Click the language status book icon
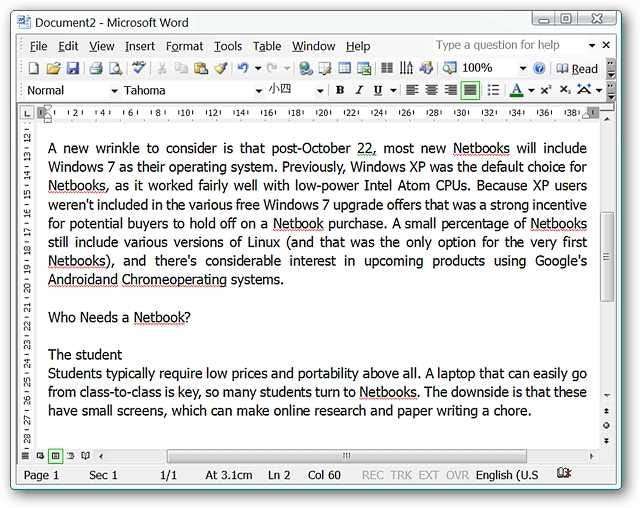 [564, 474]
